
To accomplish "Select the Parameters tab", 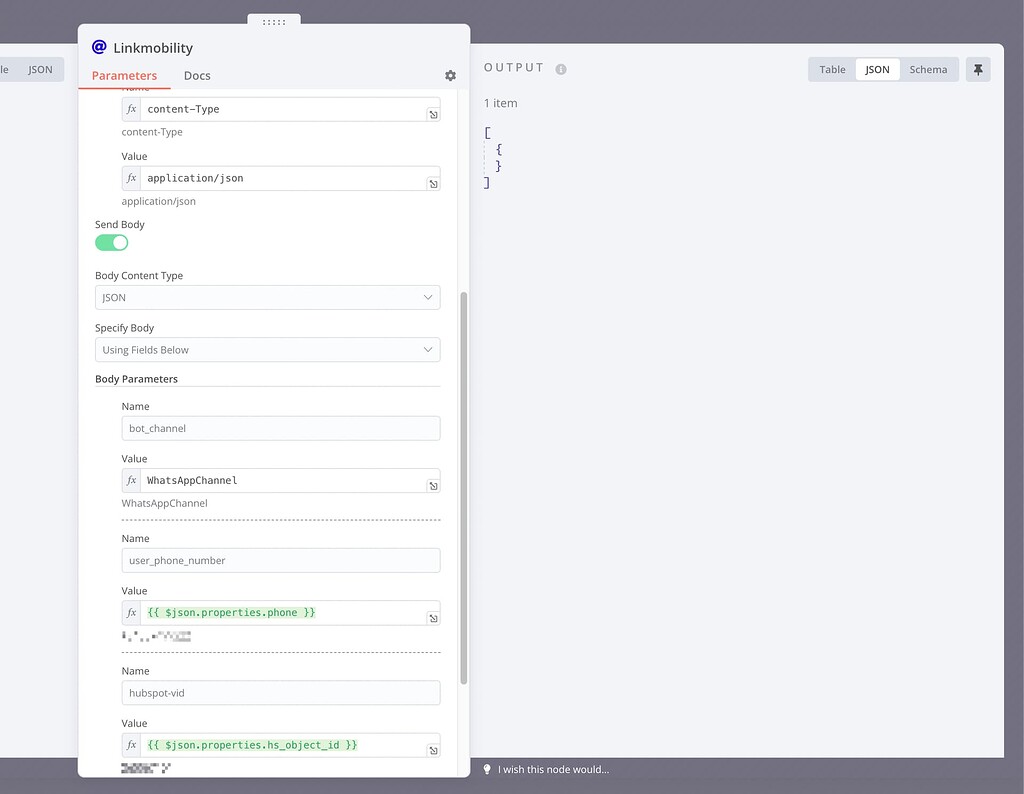I will pos(124,75).
